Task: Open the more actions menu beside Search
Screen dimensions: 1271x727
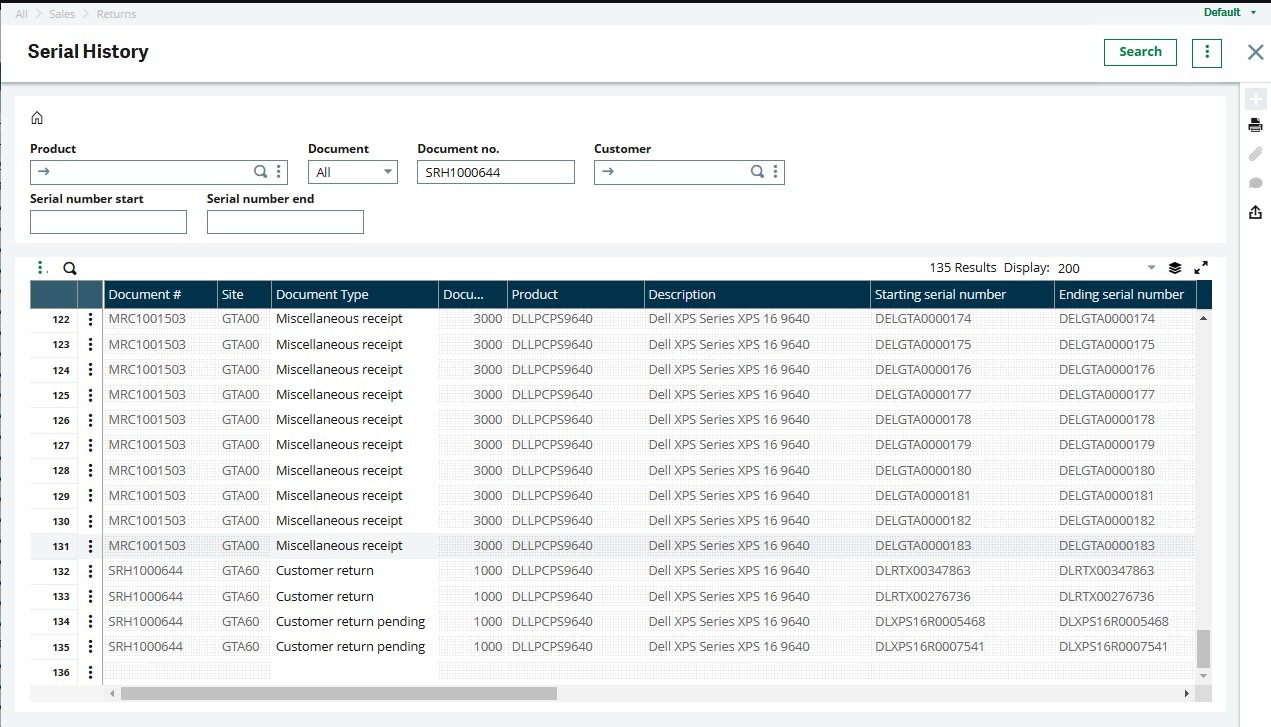Action: coord(1207,52)
